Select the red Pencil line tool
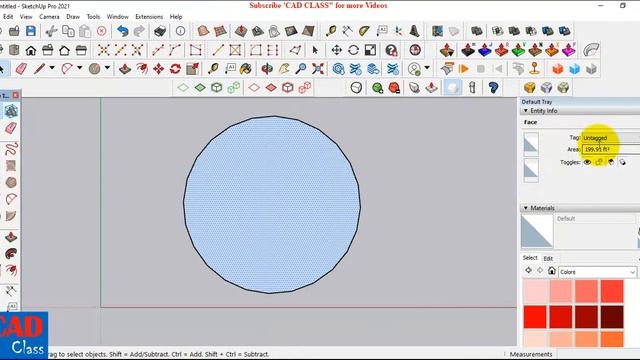 coord(39,69)
